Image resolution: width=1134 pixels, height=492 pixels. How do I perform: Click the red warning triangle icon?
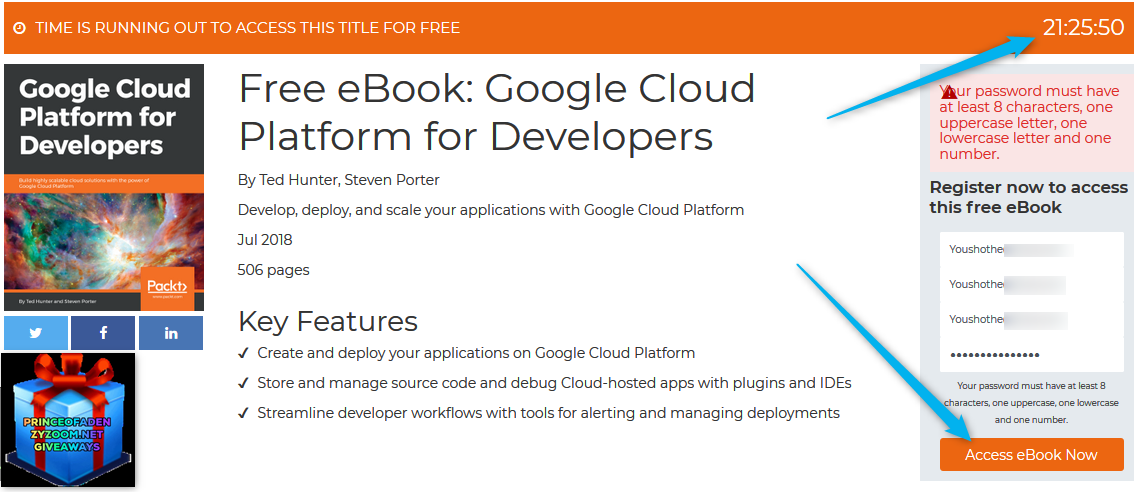949,93
